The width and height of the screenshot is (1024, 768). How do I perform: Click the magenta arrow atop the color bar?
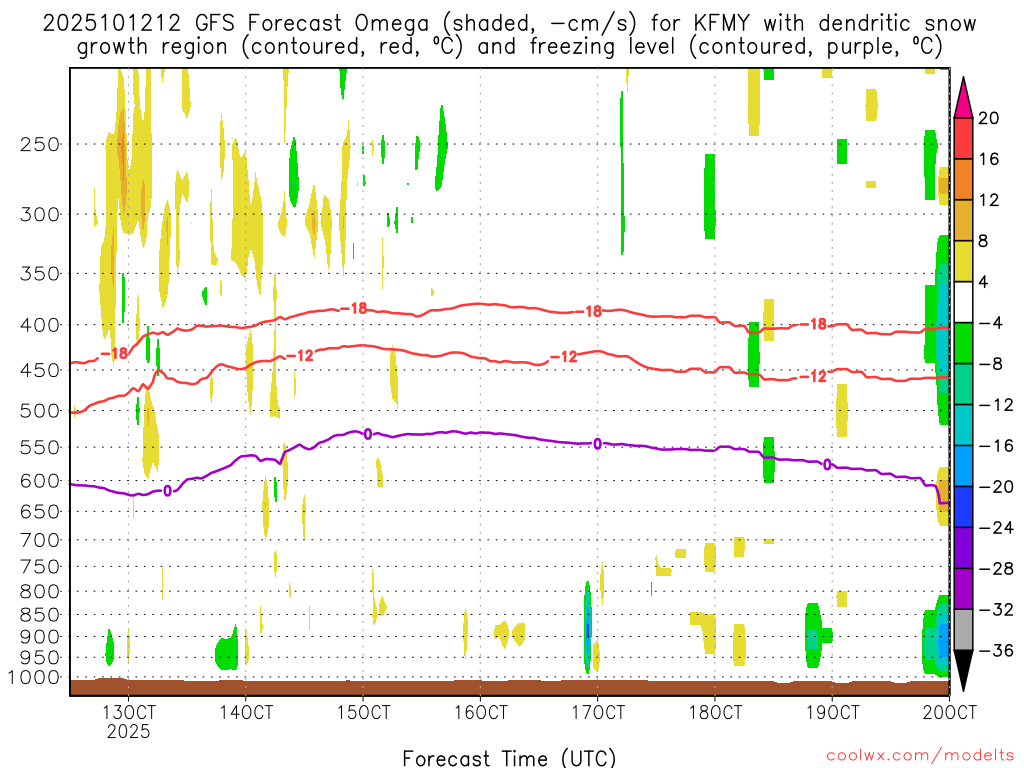pos(963,98)
